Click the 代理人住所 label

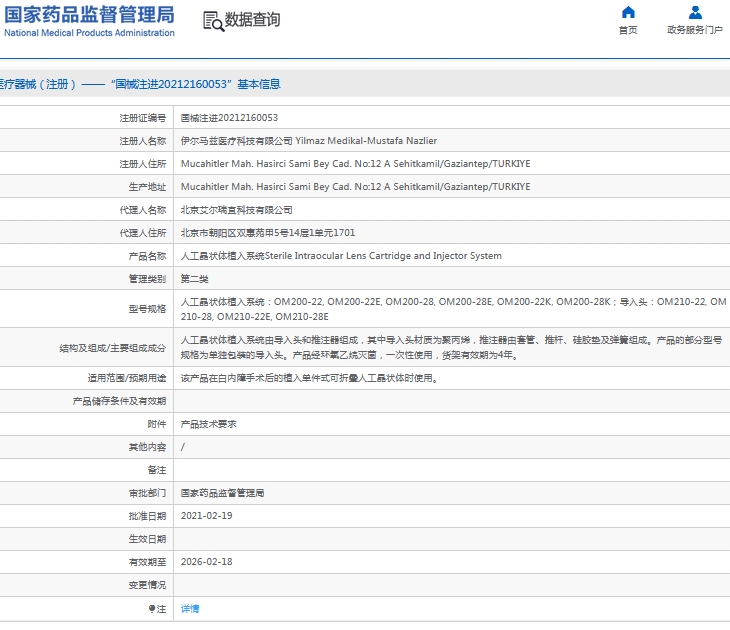(142, 233)
